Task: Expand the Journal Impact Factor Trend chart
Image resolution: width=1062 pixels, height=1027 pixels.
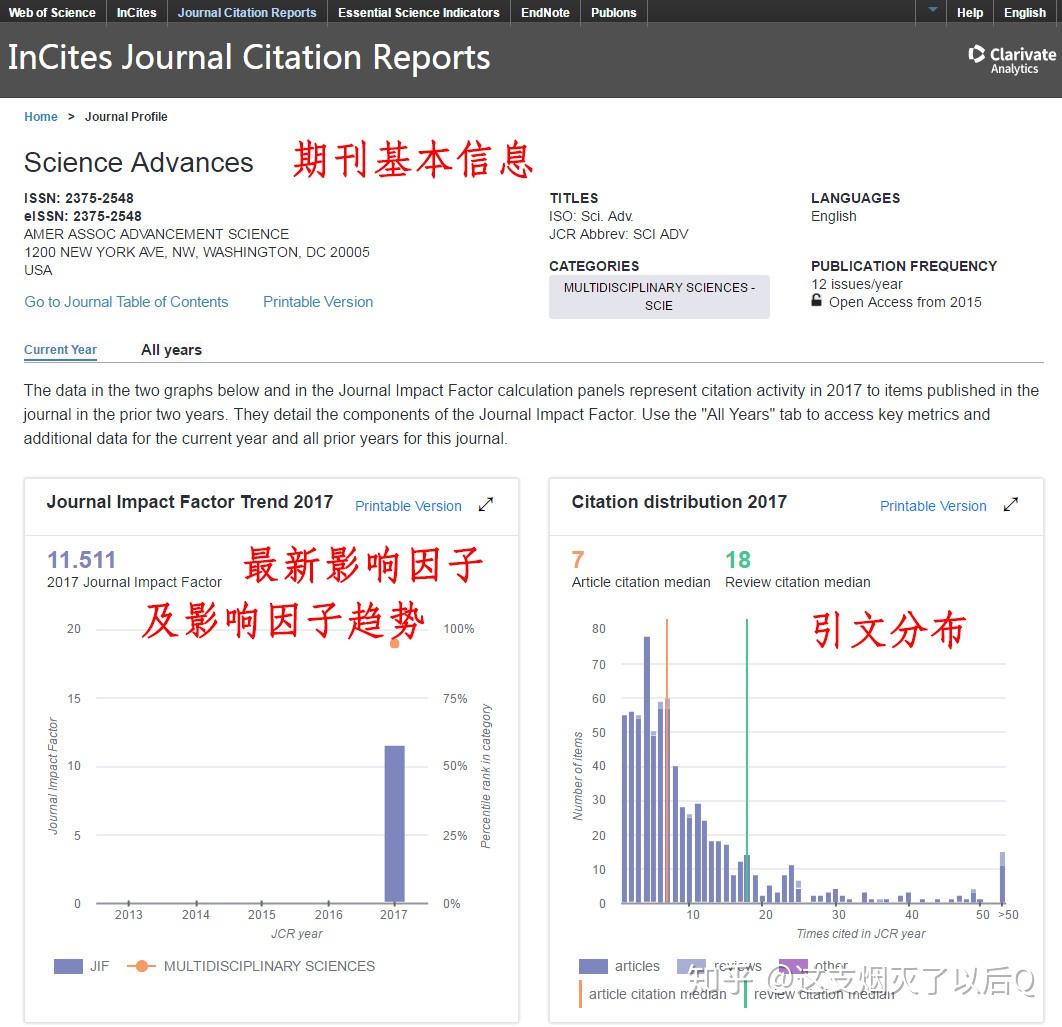Action: [486, 505]
